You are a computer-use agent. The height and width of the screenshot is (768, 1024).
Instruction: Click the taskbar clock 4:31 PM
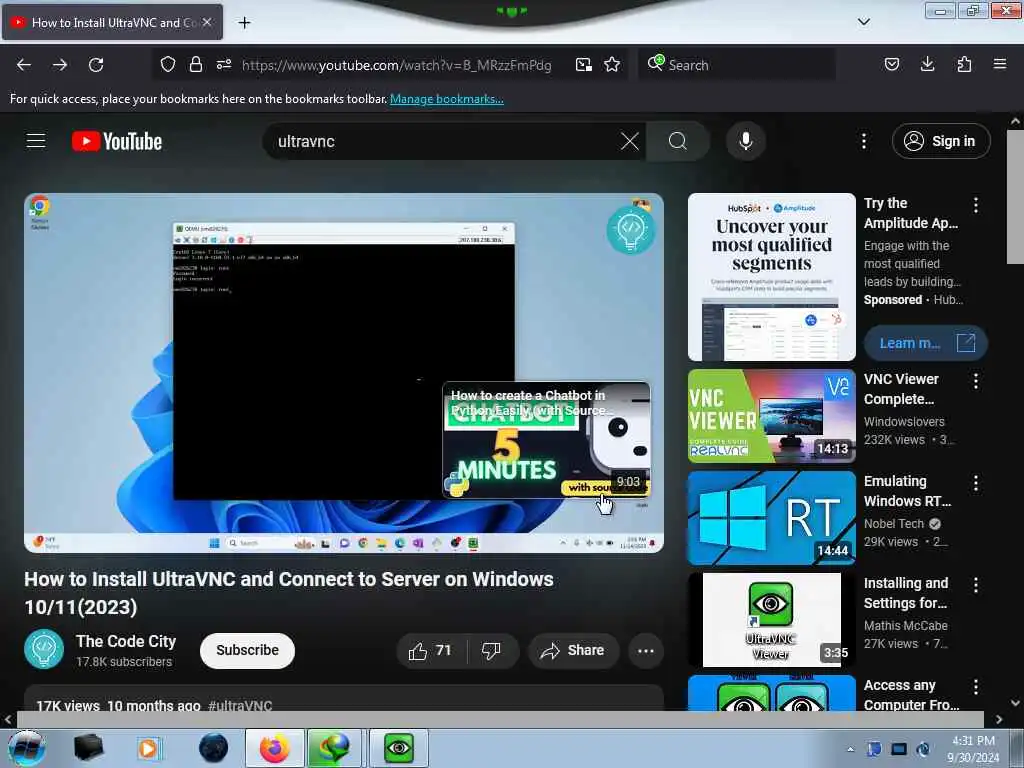point(973,749)
